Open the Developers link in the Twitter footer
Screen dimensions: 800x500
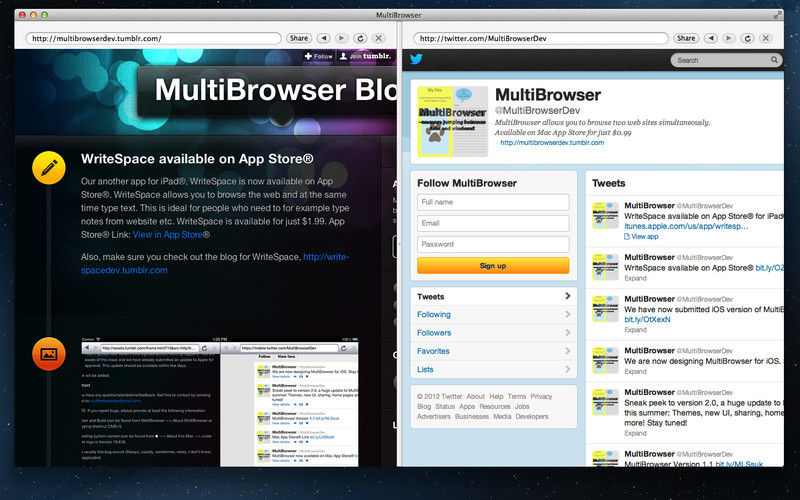tap(532, 416)
